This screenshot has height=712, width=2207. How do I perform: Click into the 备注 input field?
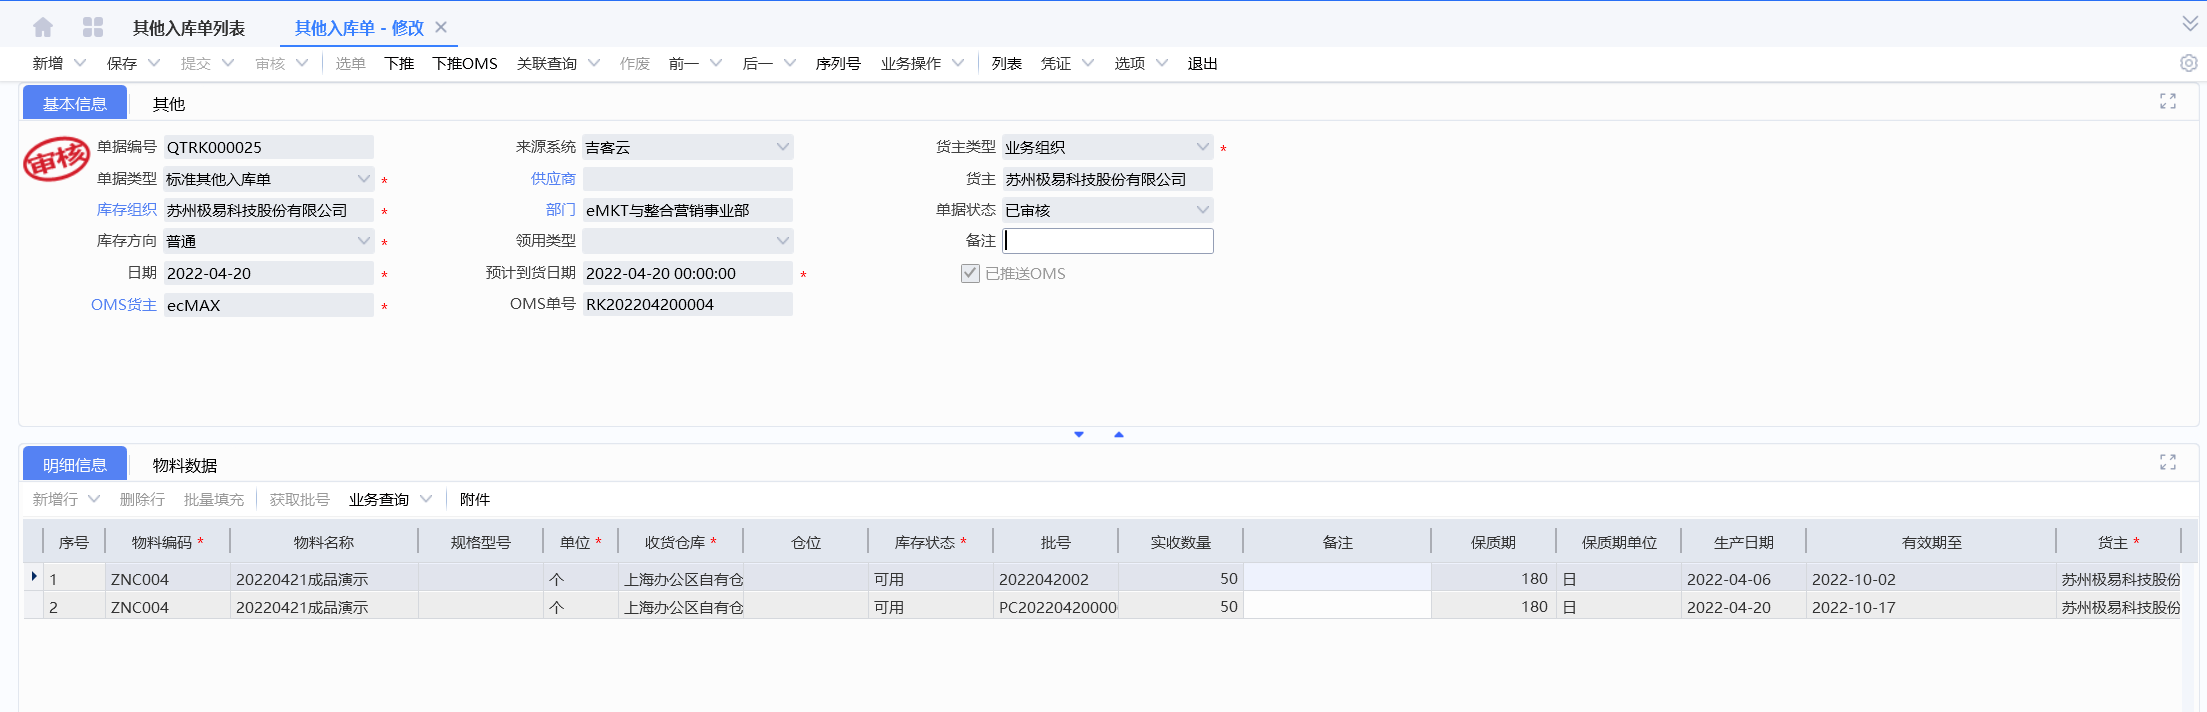(1108, 241)
